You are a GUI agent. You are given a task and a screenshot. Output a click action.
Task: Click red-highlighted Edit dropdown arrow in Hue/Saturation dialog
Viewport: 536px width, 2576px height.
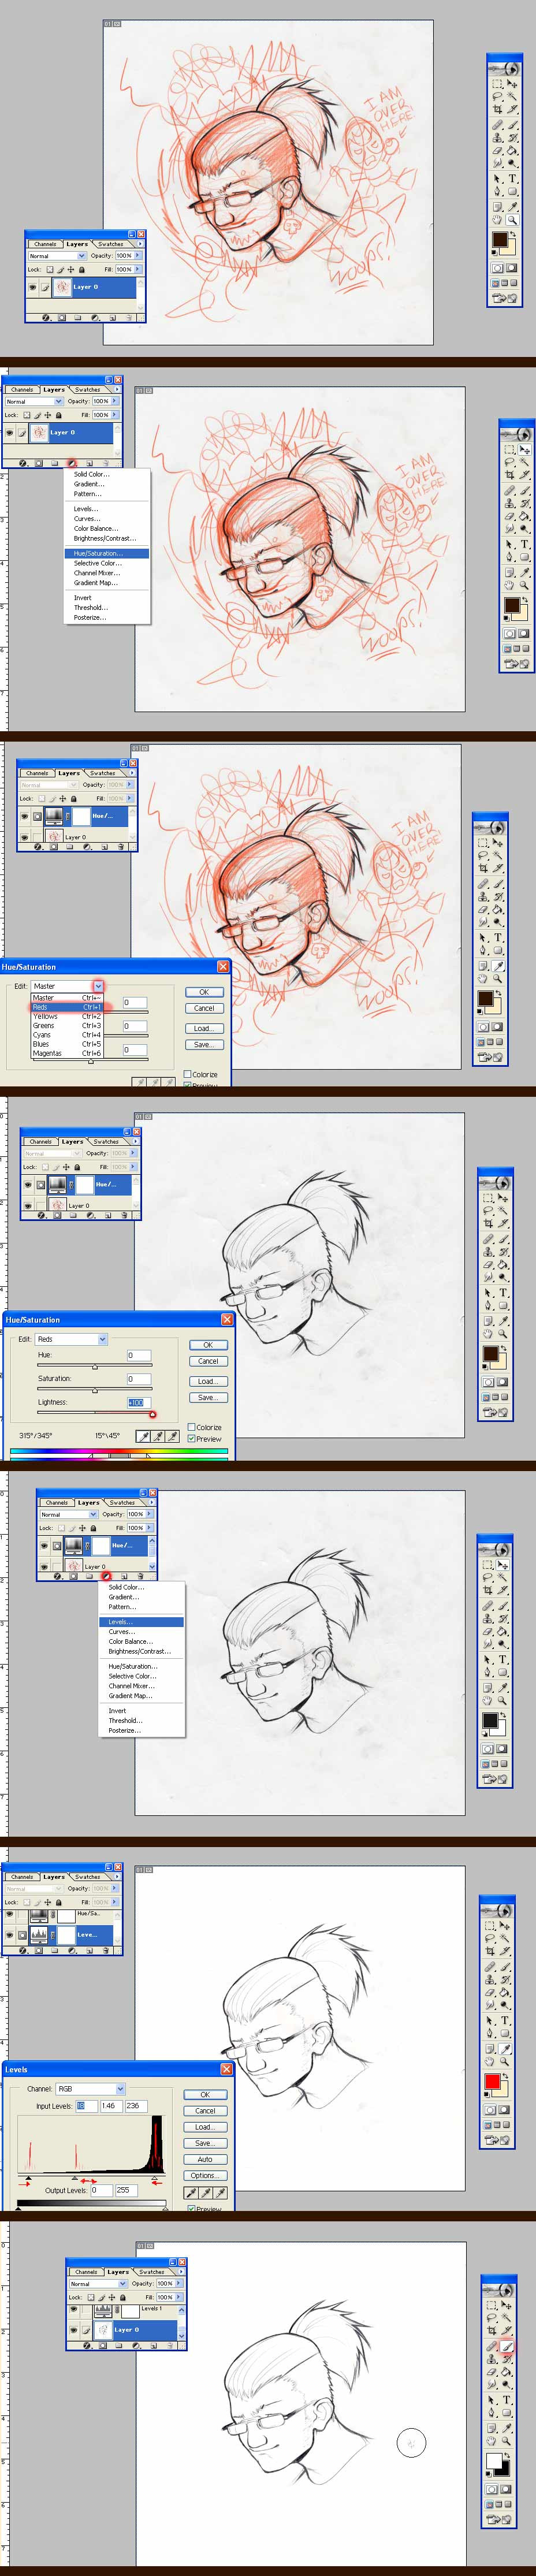pos(98,986)
